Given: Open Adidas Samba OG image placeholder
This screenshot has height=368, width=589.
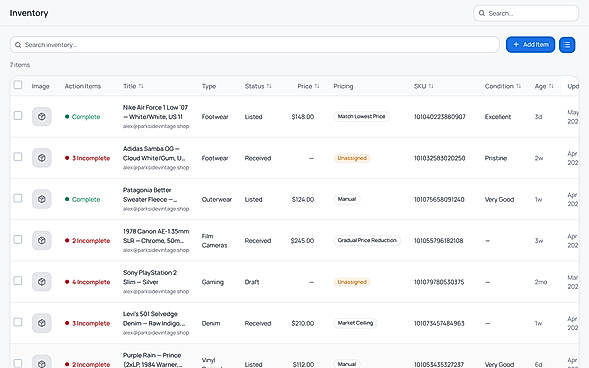Looking at the screenshot, I should coord(42,158).
